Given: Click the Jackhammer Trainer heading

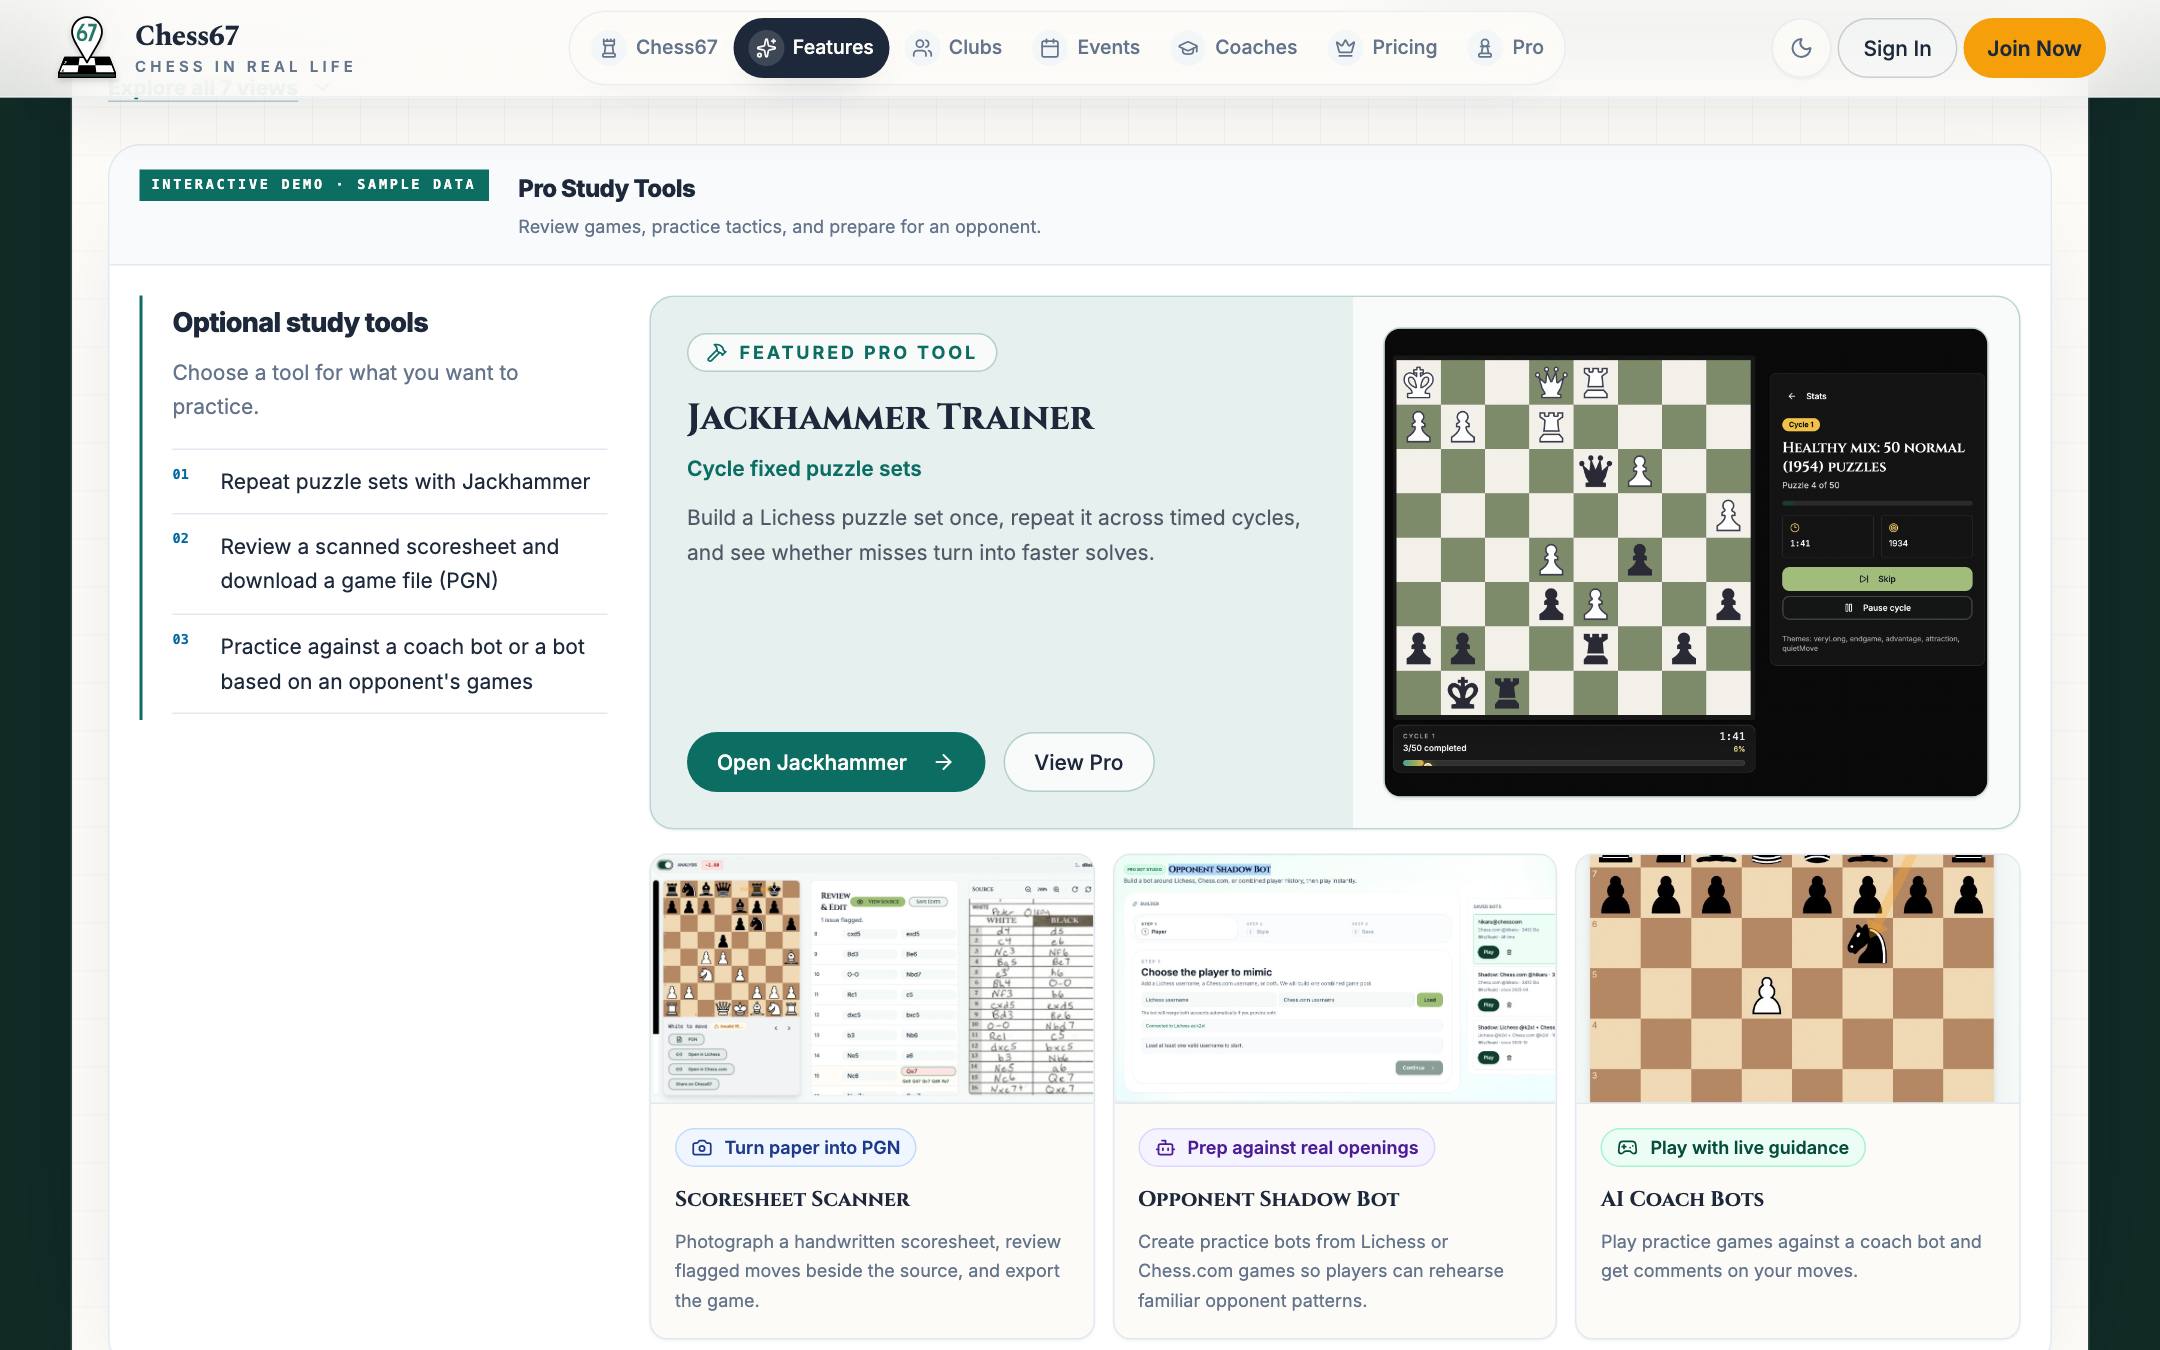Looking at the screenshot, I should pos(890,418).
